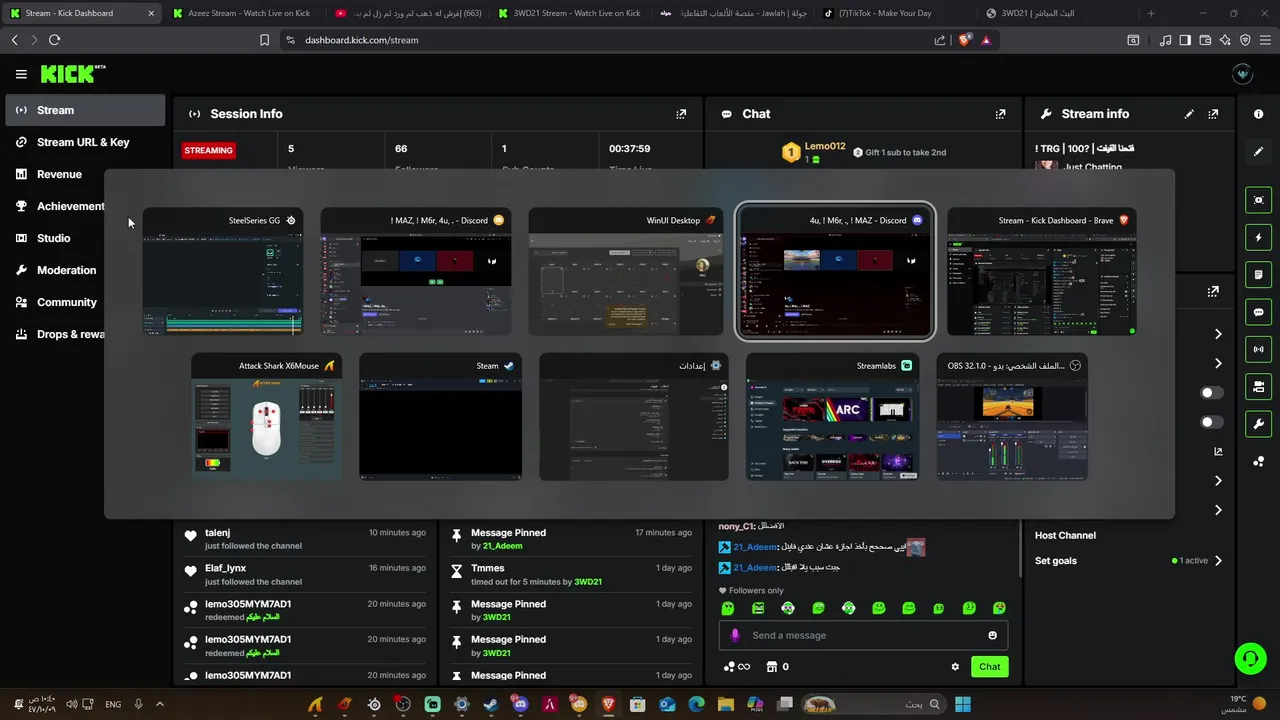Open Discord from the taskbar

click(x=519, y=704)
